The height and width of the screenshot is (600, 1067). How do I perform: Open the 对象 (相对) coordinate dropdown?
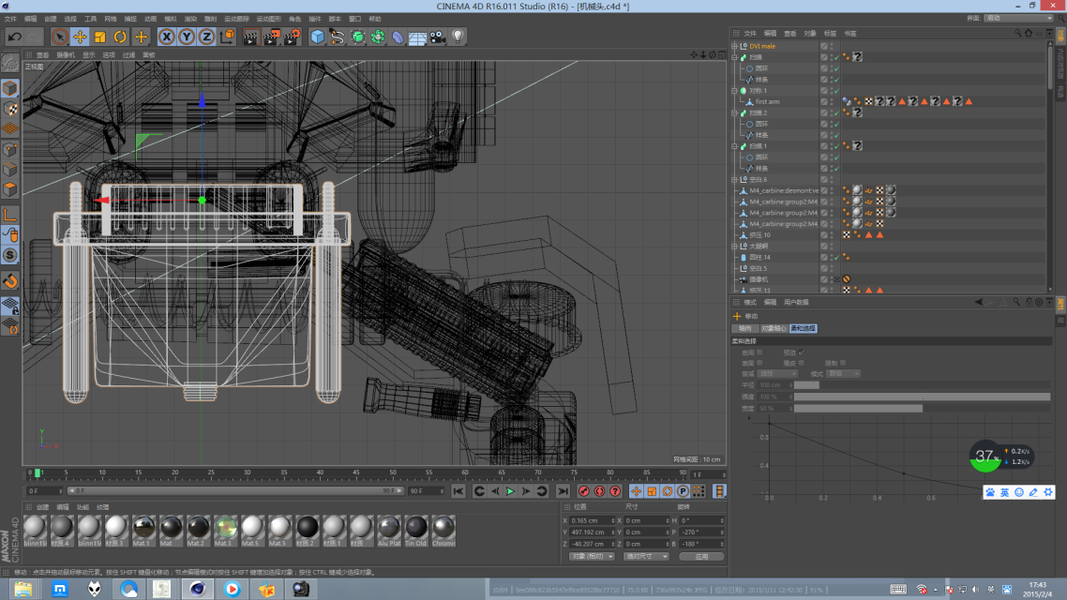click(x=591, y=556)
